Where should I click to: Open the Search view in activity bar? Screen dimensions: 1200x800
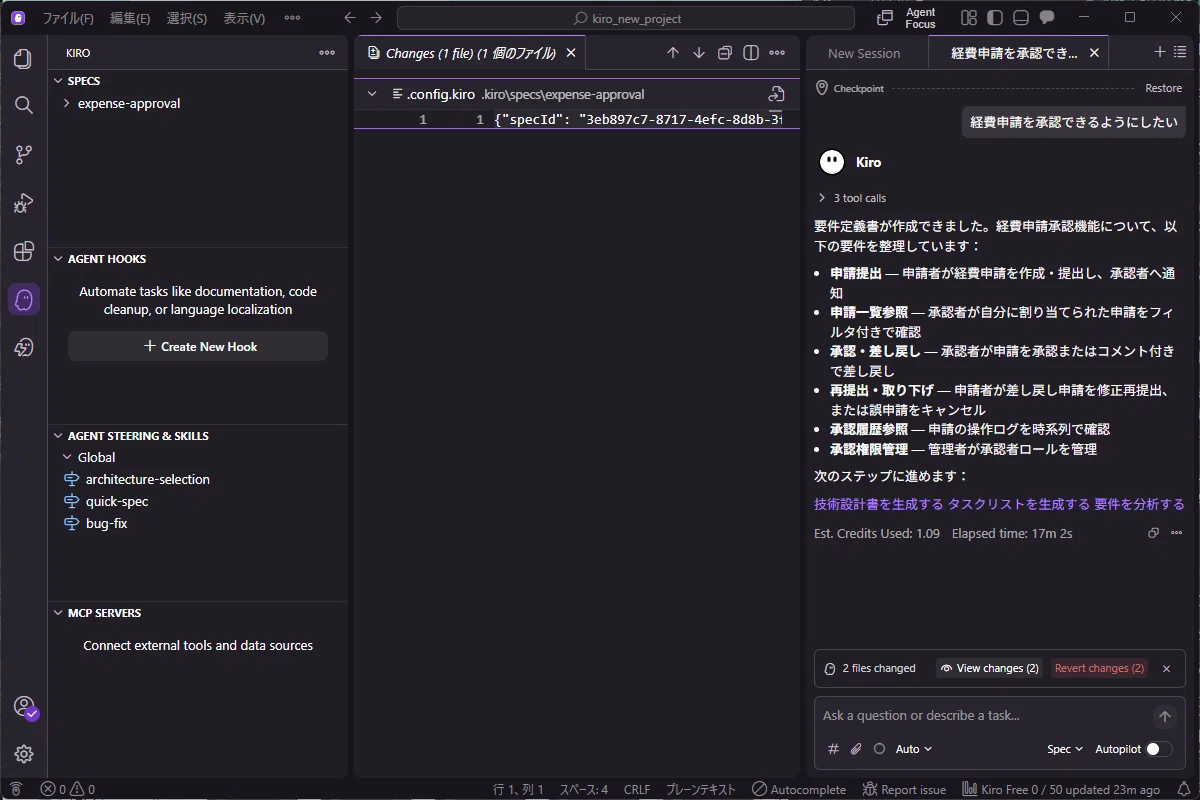click(24, 105)
